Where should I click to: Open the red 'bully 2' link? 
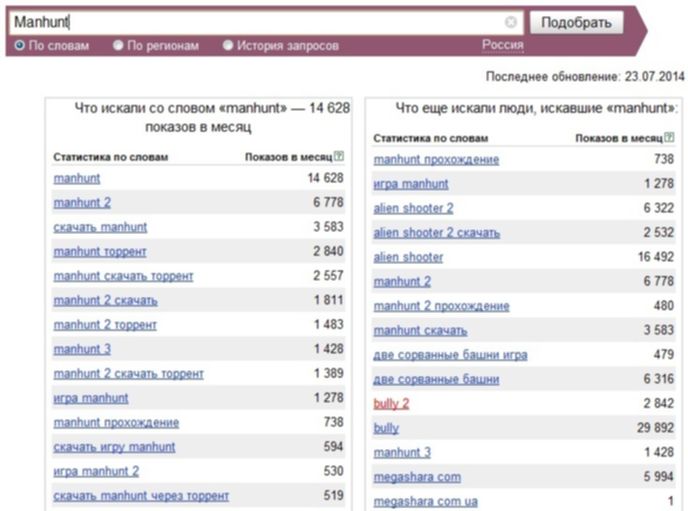pos(391,404)
